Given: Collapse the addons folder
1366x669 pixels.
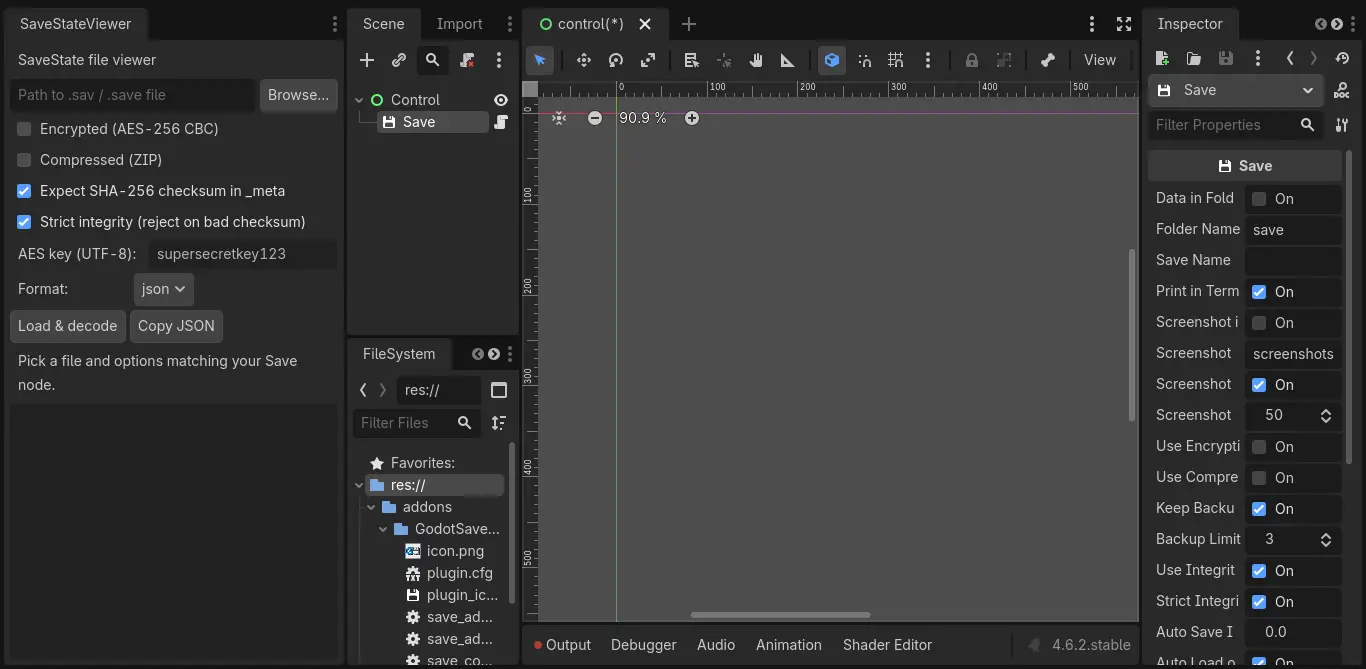Looking at the screenshot, I should 372,507.
